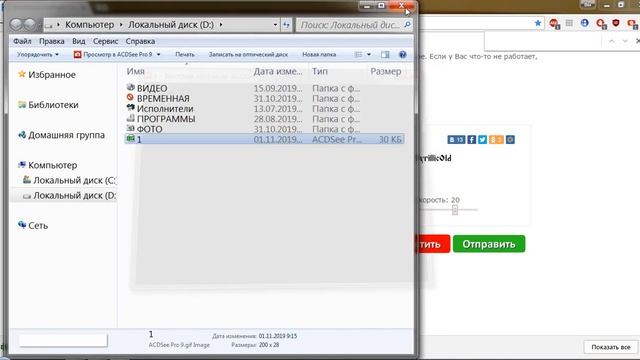The height and width of the screenshot is (360, 640).
Task: Select Локальный диск (C:) in navigation pane
Action: click(x=74, y=180)
